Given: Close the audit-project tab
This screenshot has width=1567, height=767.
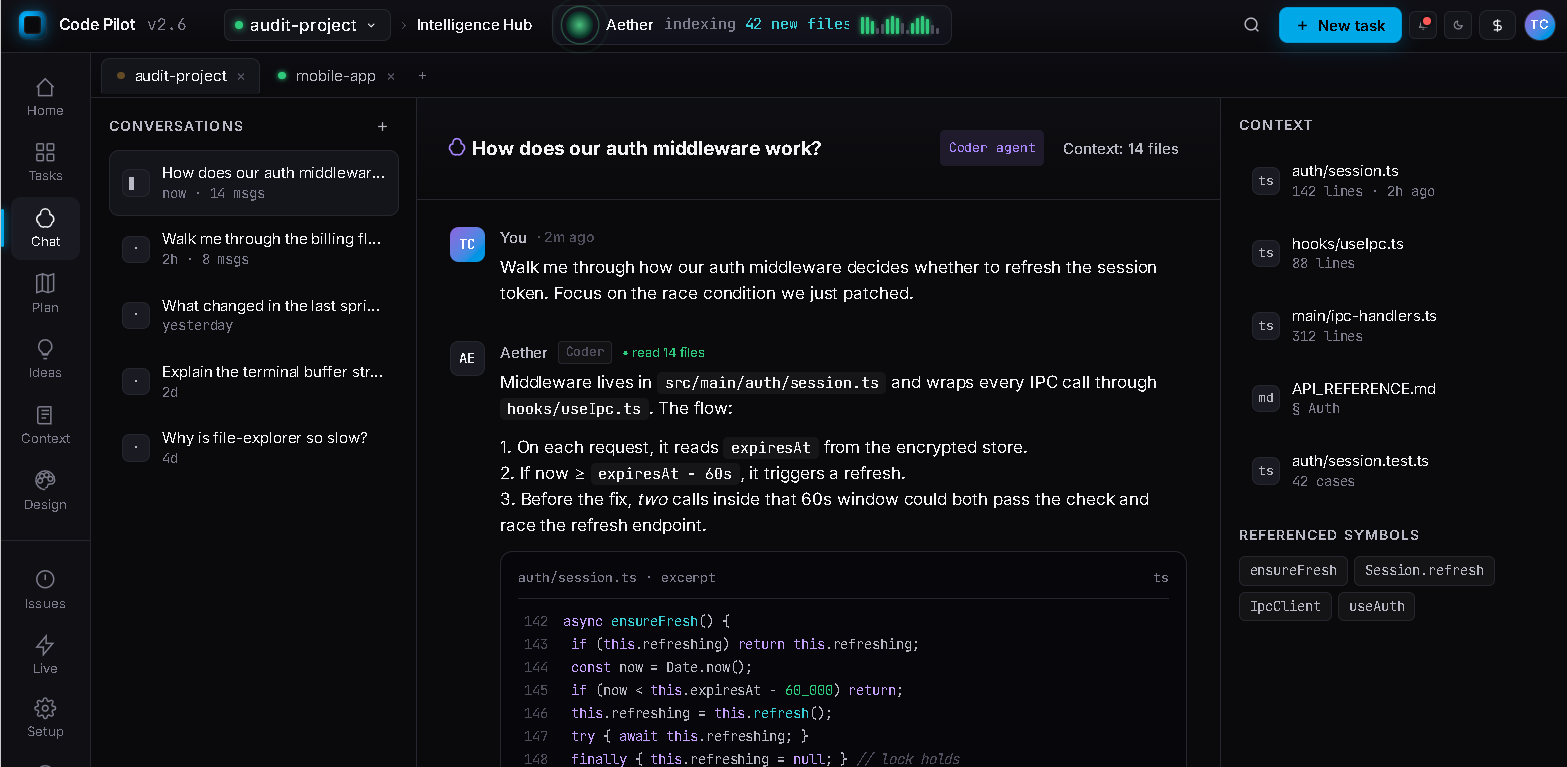Looking at the screenshot, I should (x=241, y=77).
